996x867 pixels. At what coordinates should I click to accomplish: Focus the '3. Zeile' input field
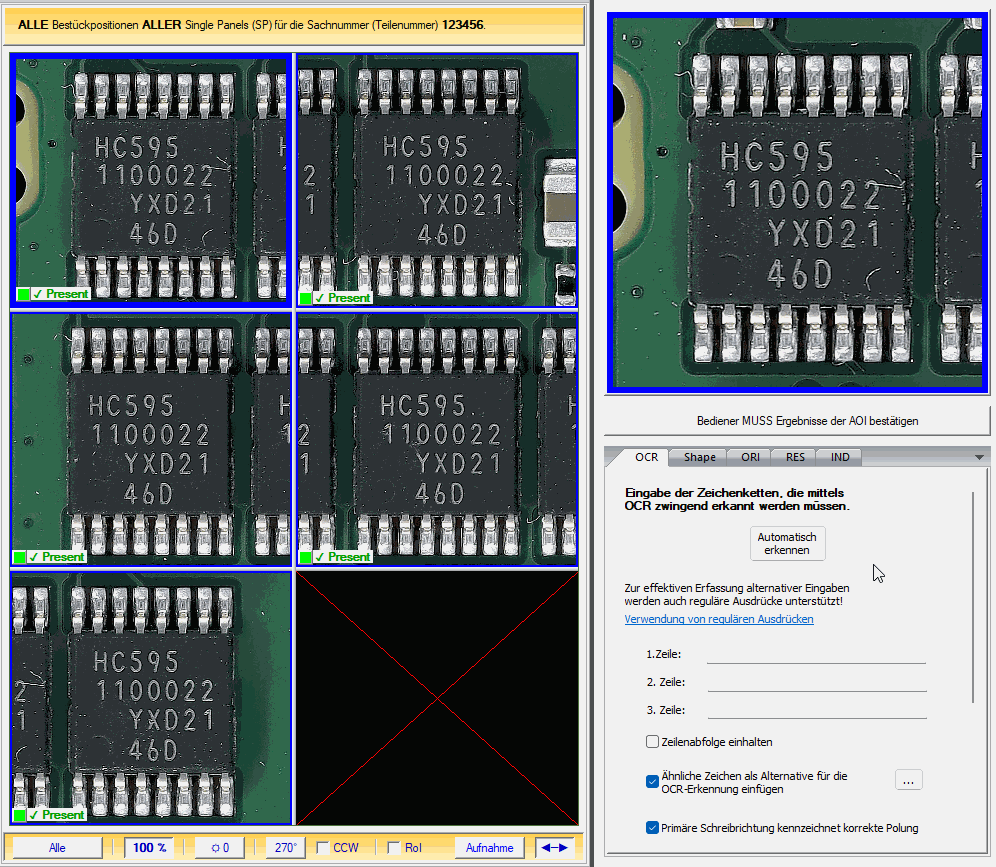tap(816, 710)
